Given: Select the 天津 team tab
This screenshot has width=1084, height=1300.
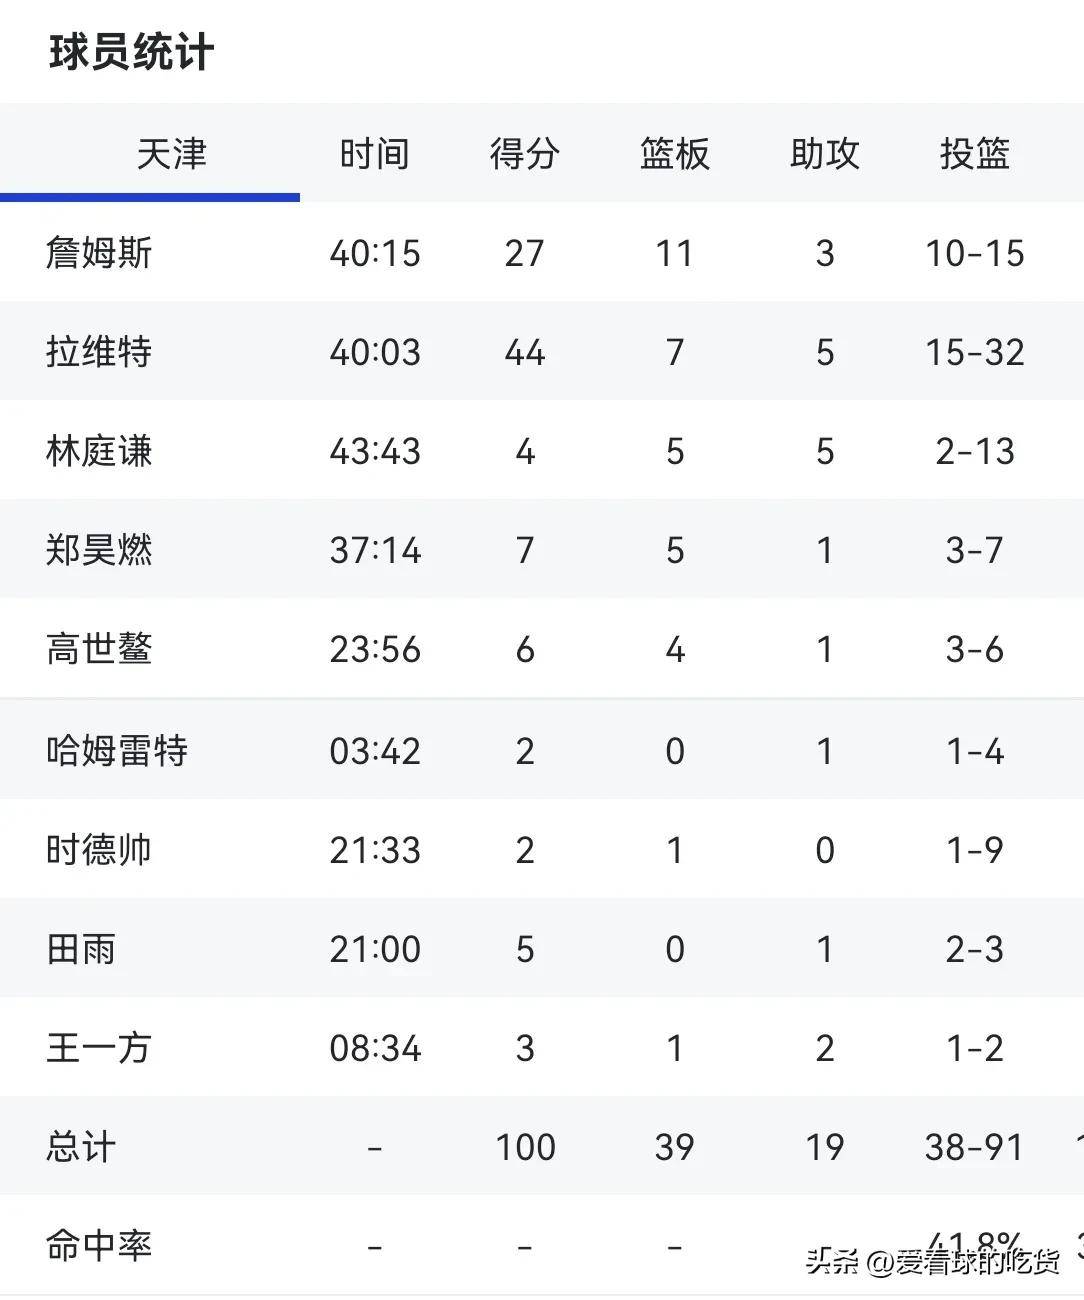Looking at the screenshot, I should pos(172,152).
